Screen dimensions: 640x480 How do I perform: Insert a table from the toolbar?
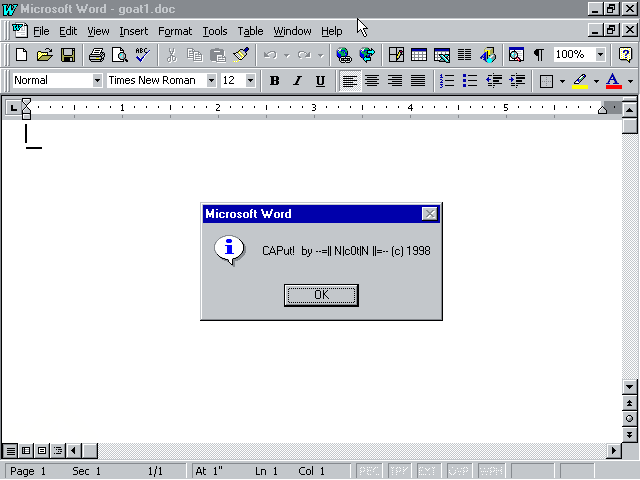pyautogui.click(x=419, y=55)
